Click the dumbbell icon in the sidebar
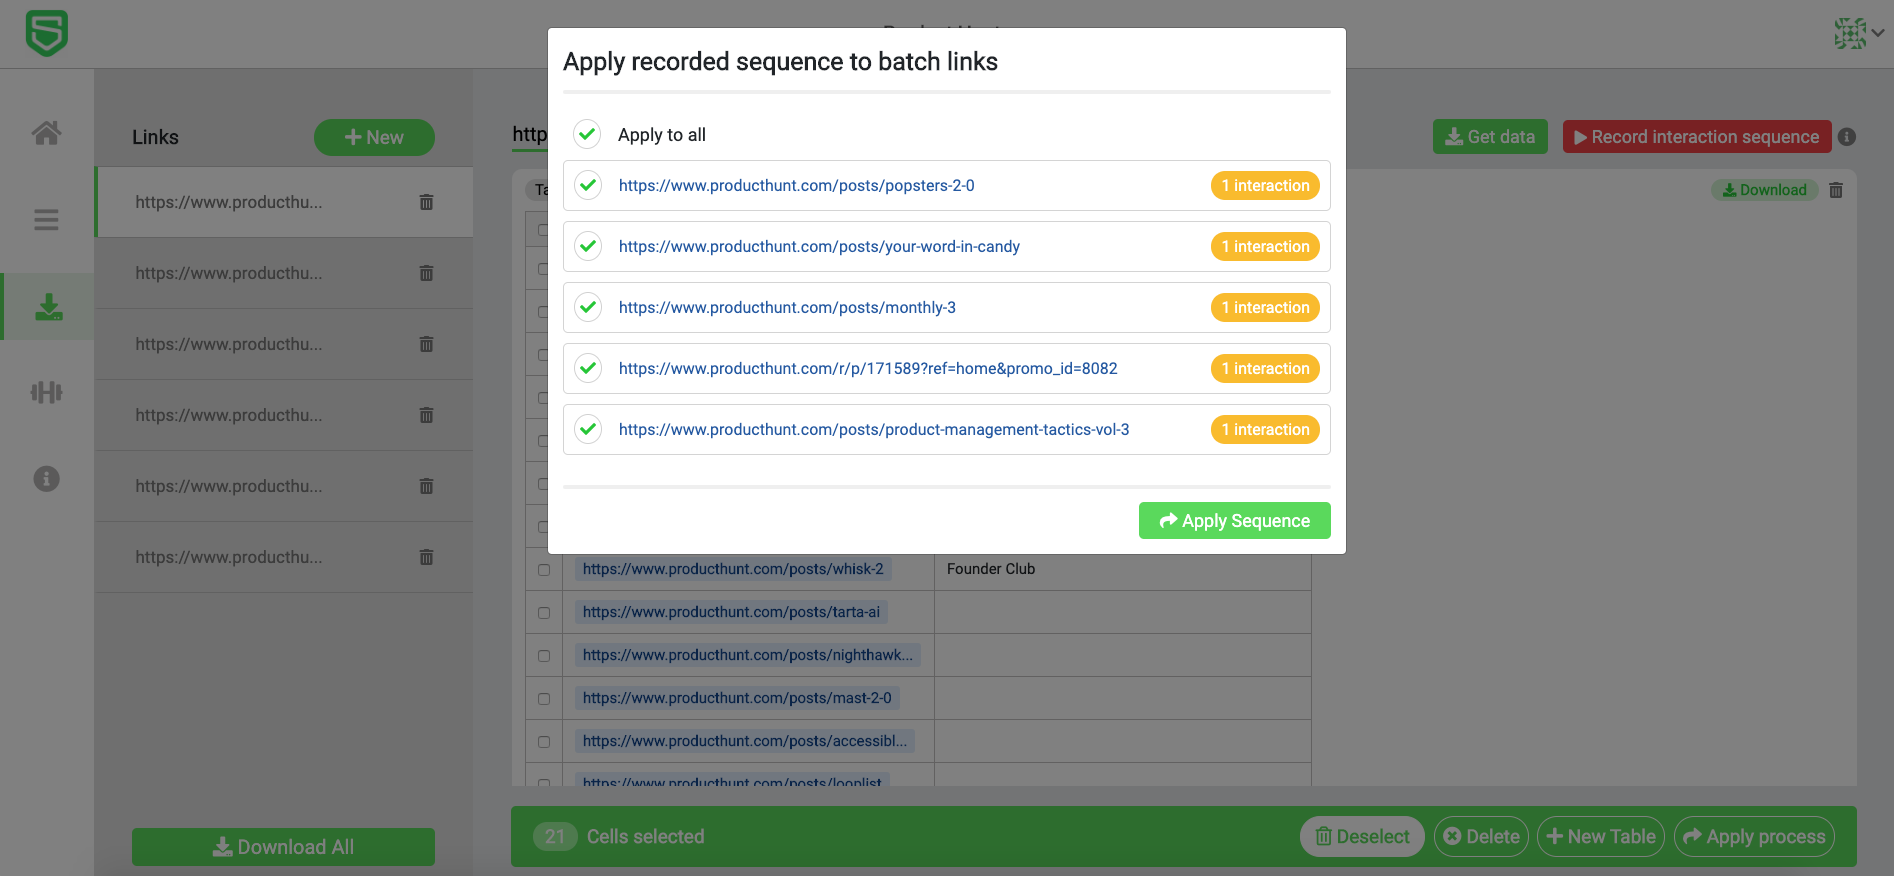The image size is (1894, 876). coord(46,392)
